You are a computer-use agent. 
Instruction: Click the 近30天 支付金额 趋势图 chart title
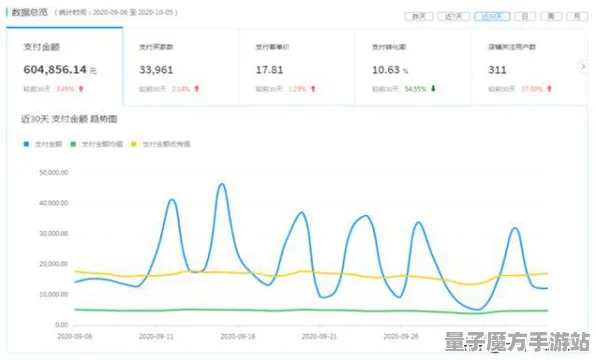pos(69,119)
